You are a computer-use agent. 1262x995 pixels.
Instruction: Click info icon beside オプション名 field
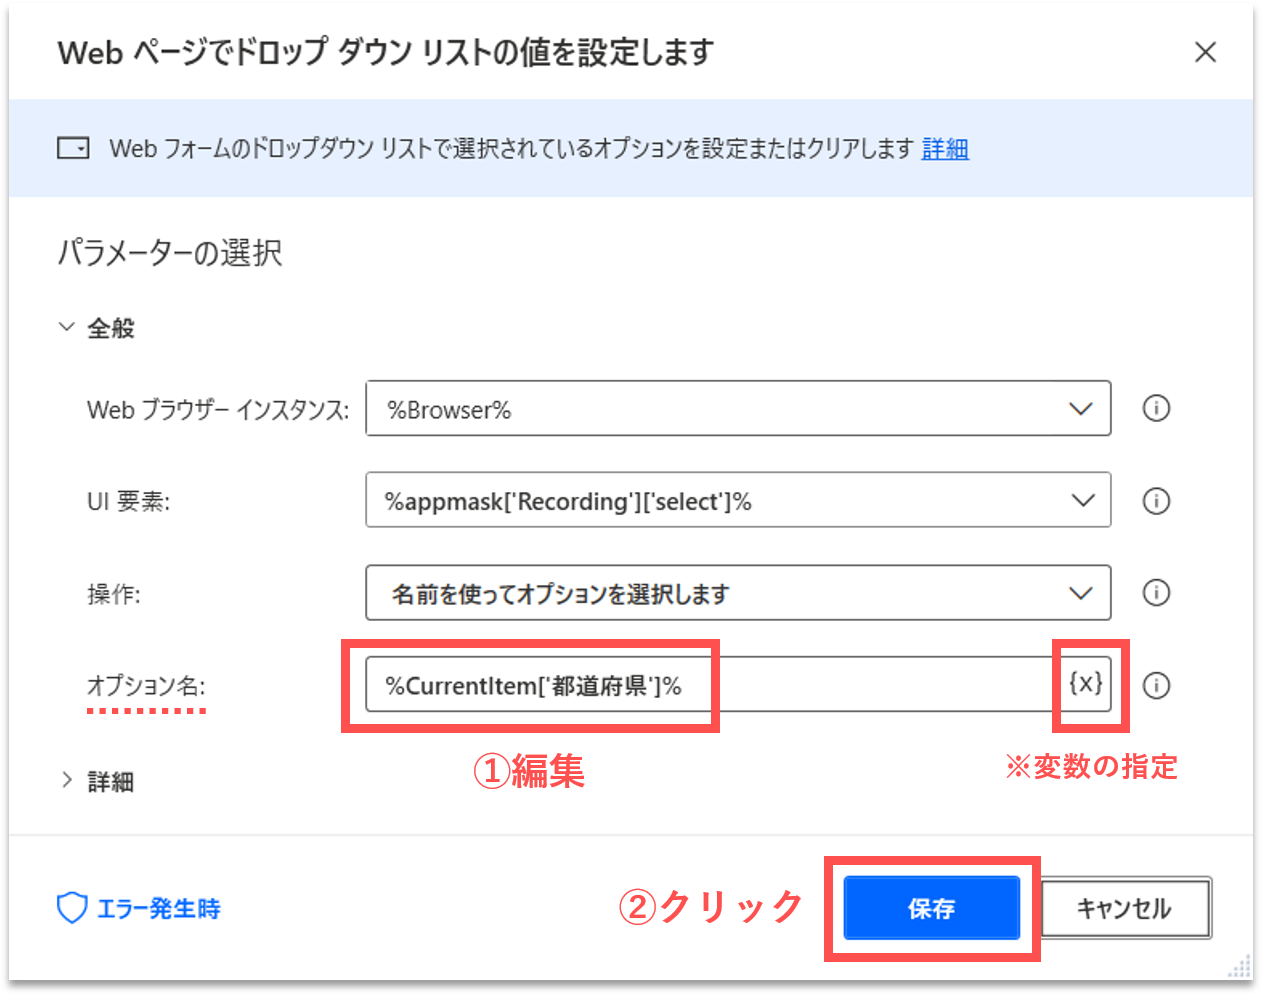[x=1156, y=685]
